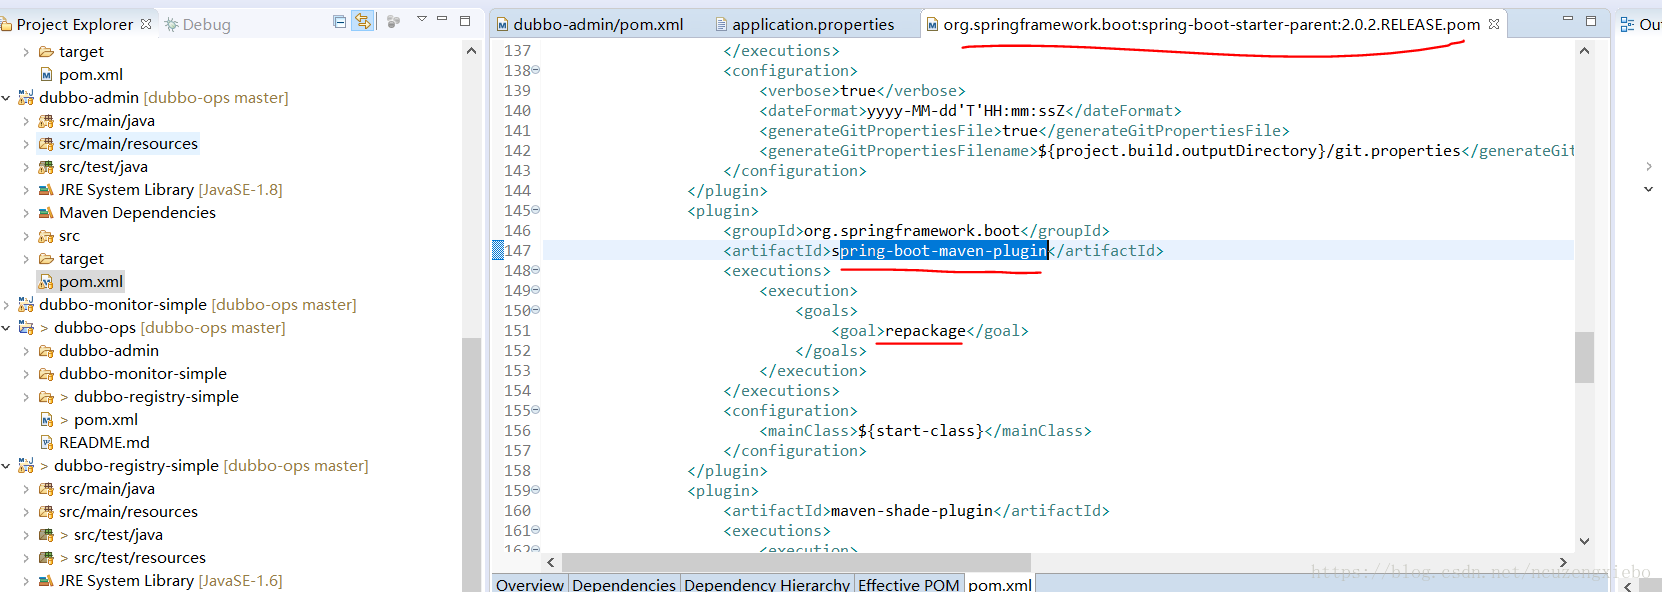Click the README.md file icon
This screenshot has height=592, width=1662.
(x=46, y=442)
